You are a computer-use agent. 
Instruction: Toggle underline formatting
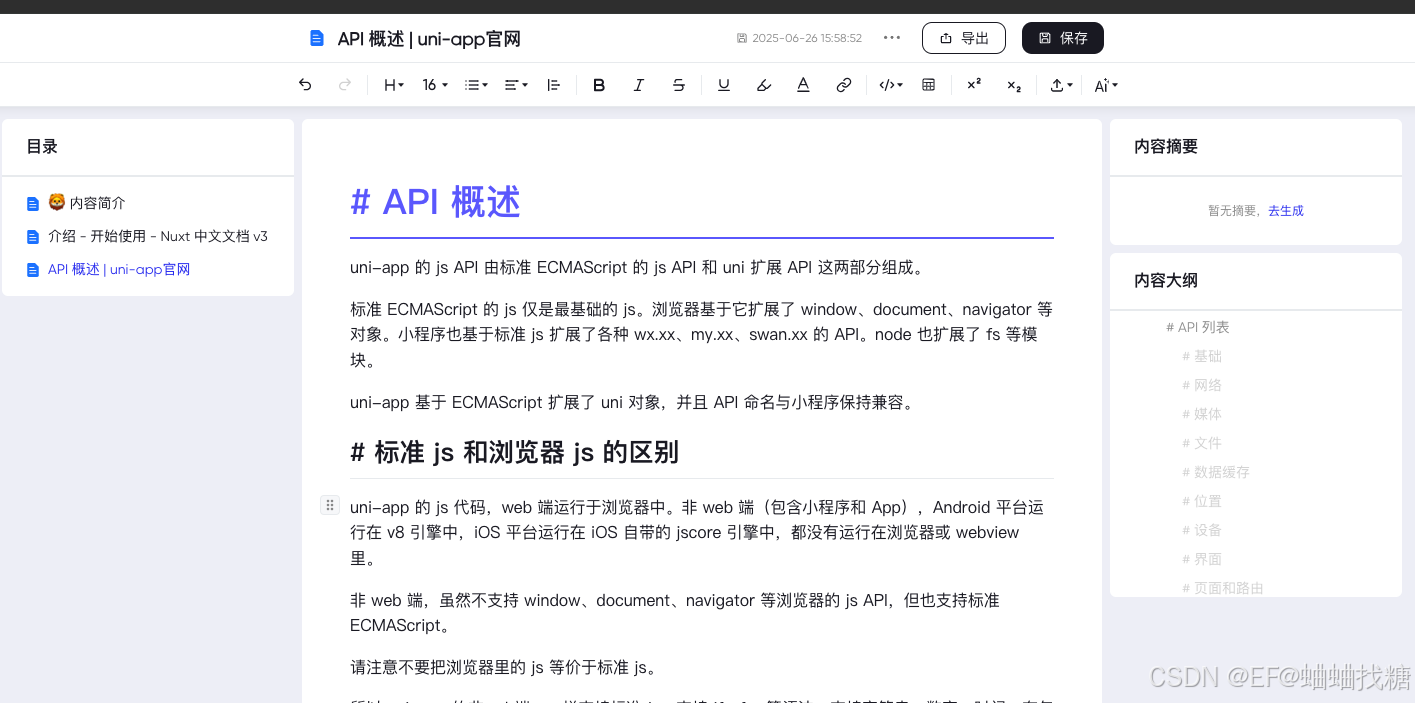[x=724, y=85]
